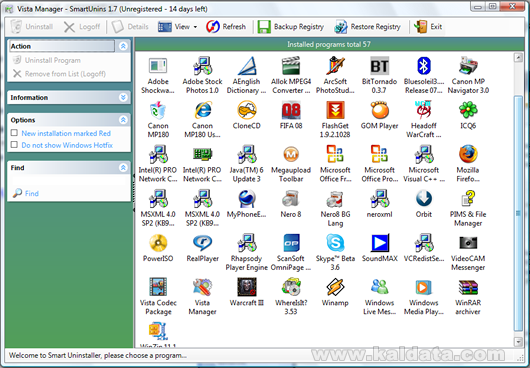Select Java(TM) 6 Update 3 icon

tap(247, 154)
